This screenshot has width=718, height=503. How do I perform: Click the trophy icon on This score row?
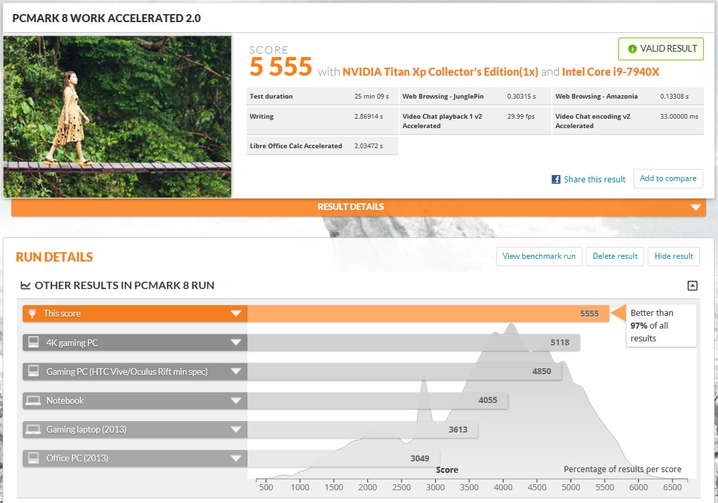(32, 313)
